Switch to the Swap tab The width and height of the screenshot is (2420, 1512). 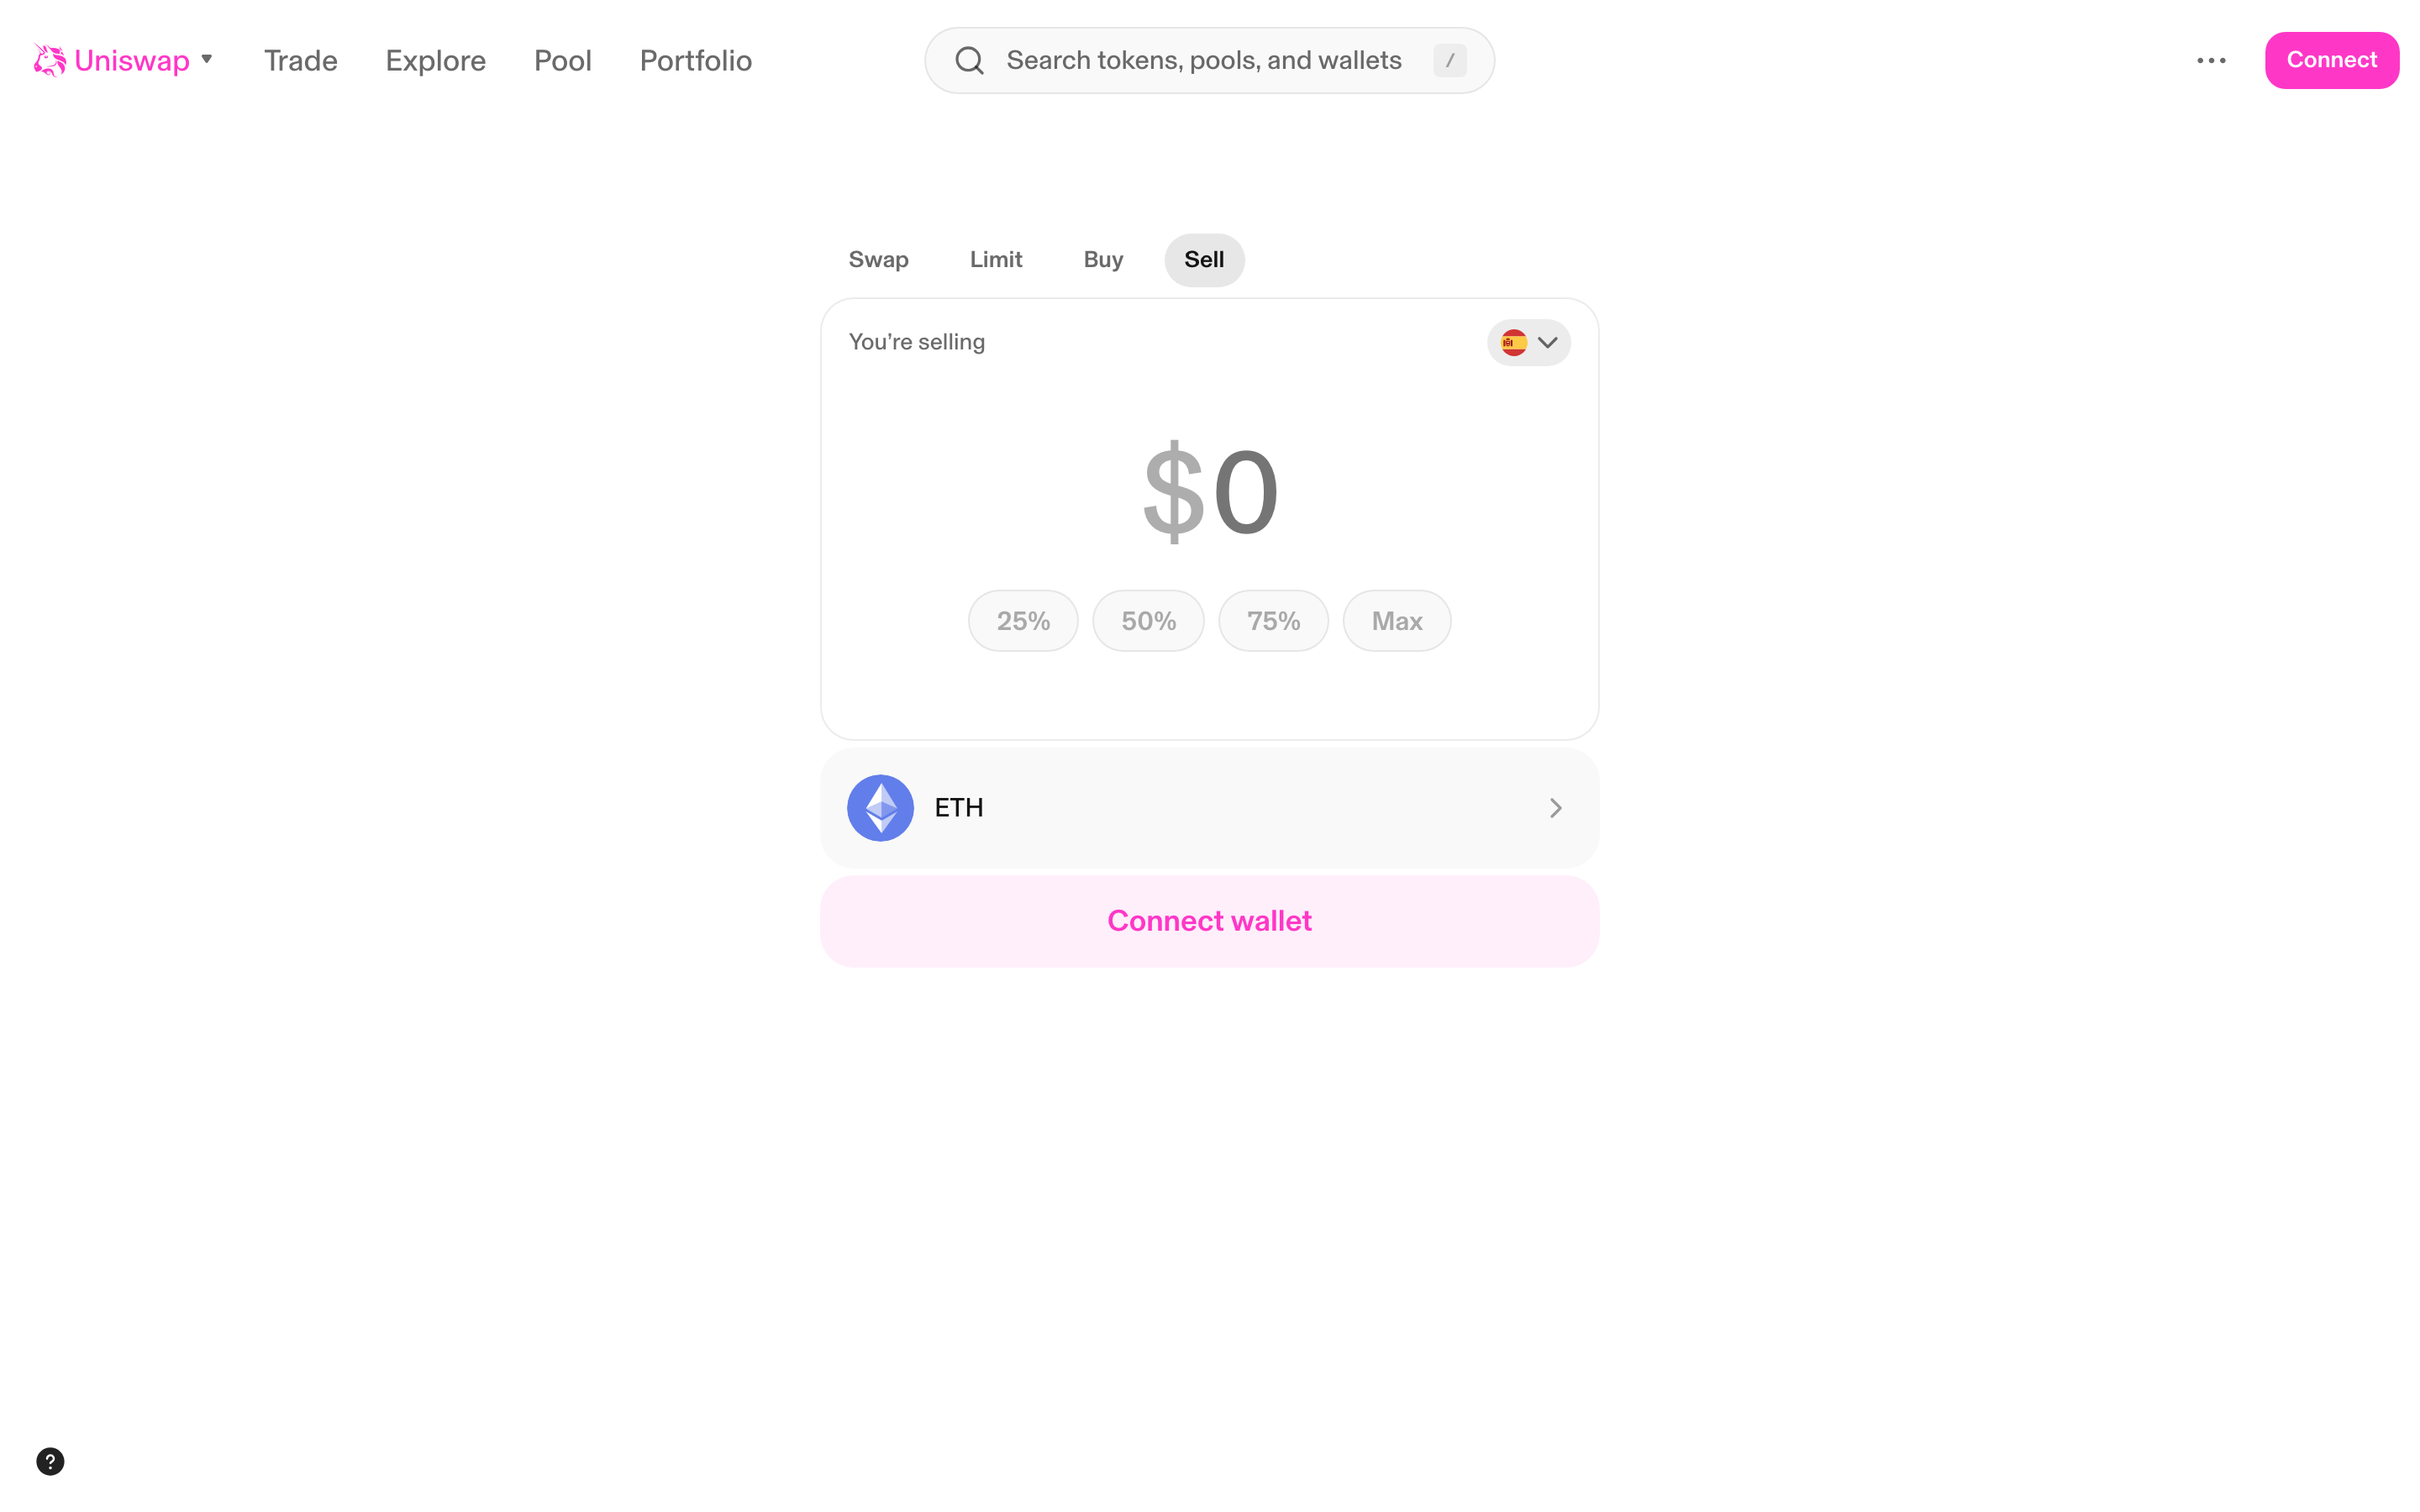pyautogui.click(x=878, y=259)
